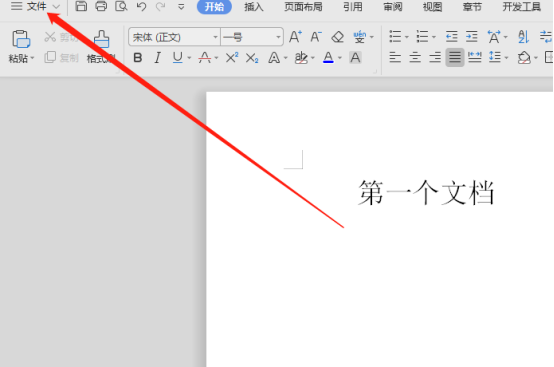
Task: Click the 粘贴 paste button
Action: click(x=21, y=46)
